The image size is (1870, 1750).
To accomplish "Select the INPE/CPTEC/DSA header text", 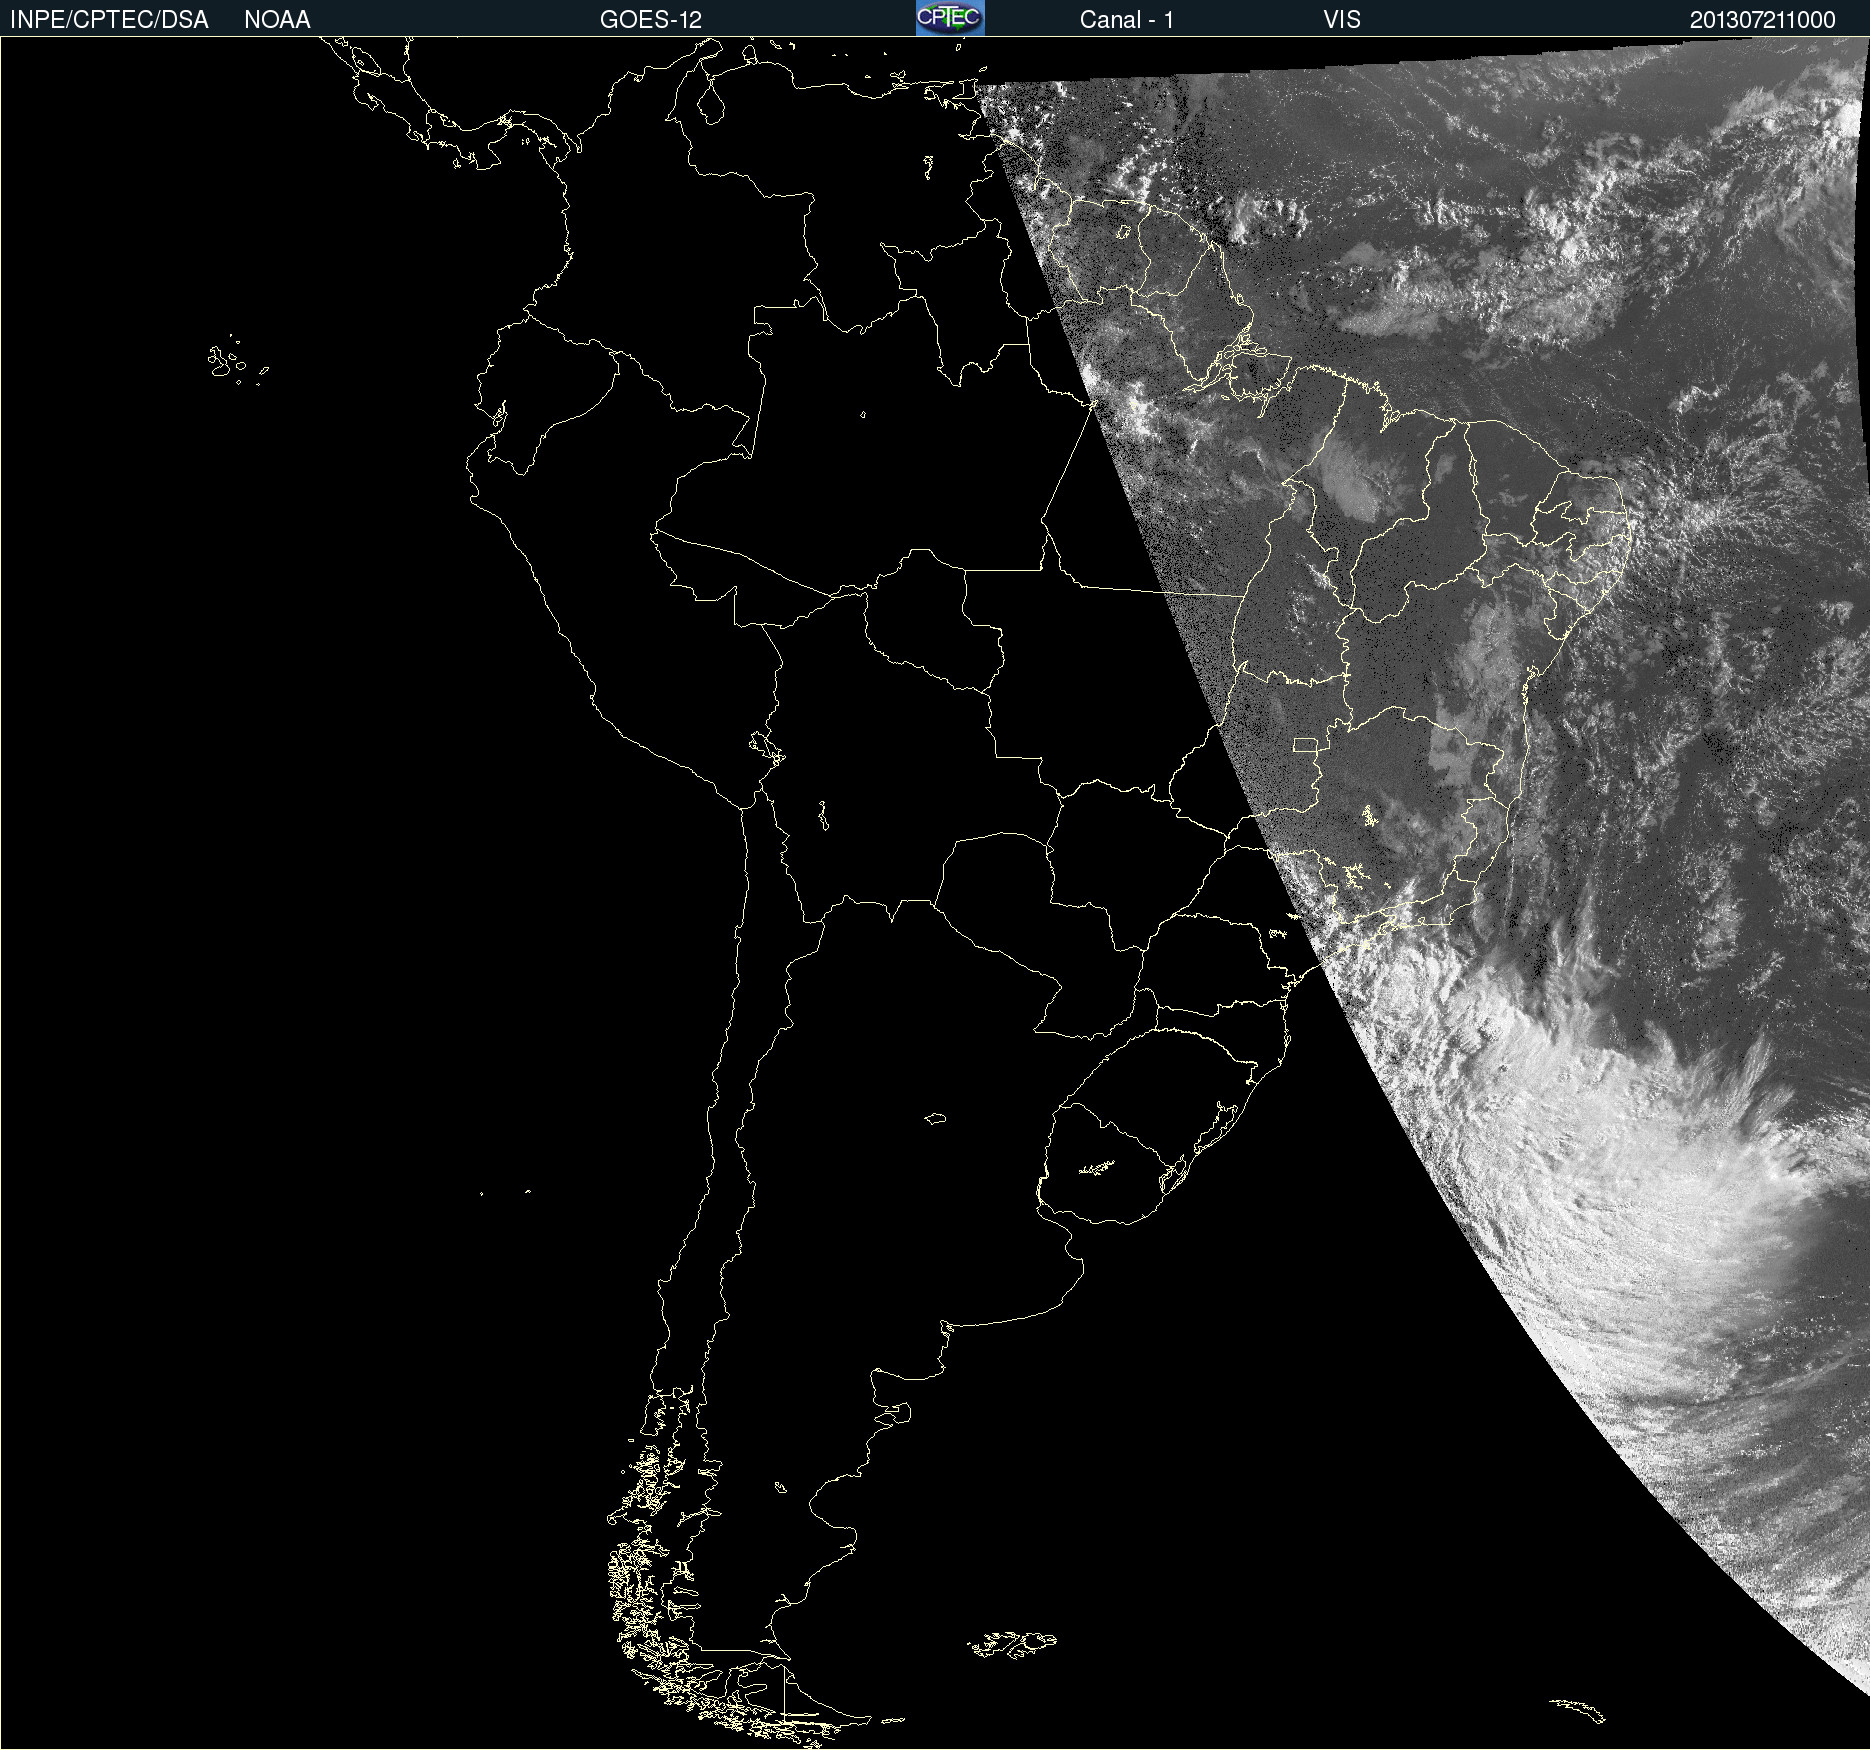I will tap(109, 20).
